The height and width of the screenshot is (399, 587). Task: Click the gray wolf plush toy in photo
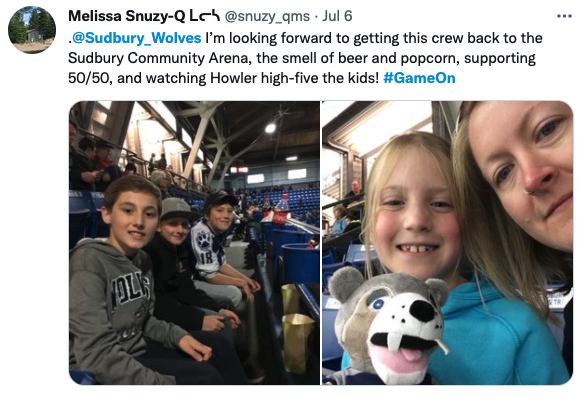389,324
